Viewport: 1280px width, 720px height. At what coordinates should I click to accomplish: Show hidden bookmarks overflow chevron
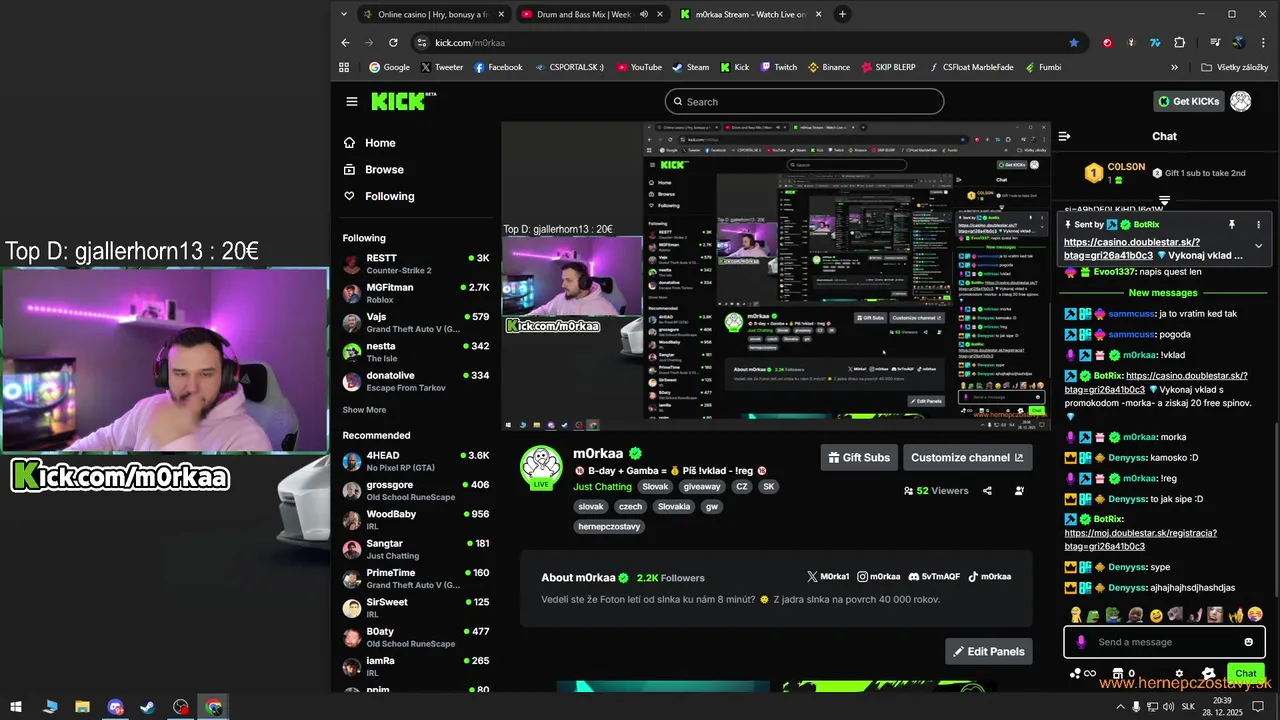[x=1174, y=68]
